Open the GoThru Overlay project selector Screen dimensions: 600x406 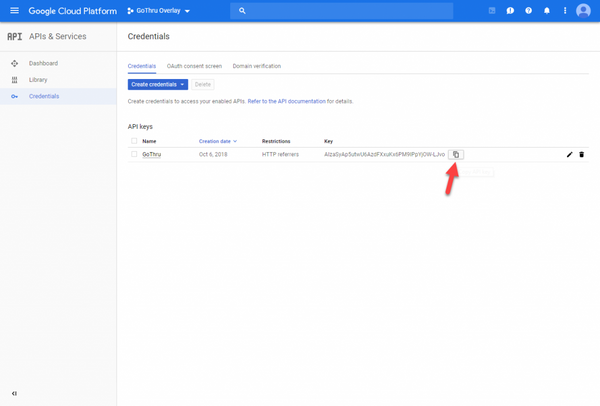(158, 11)
